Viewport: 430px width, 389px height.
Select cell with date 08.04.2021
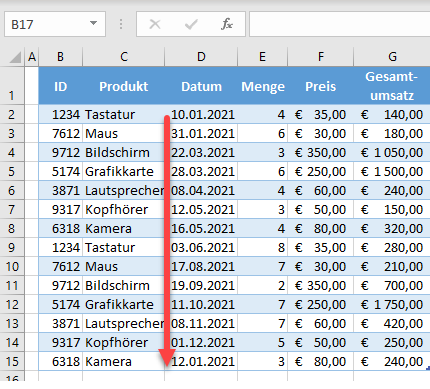point(201,190)
